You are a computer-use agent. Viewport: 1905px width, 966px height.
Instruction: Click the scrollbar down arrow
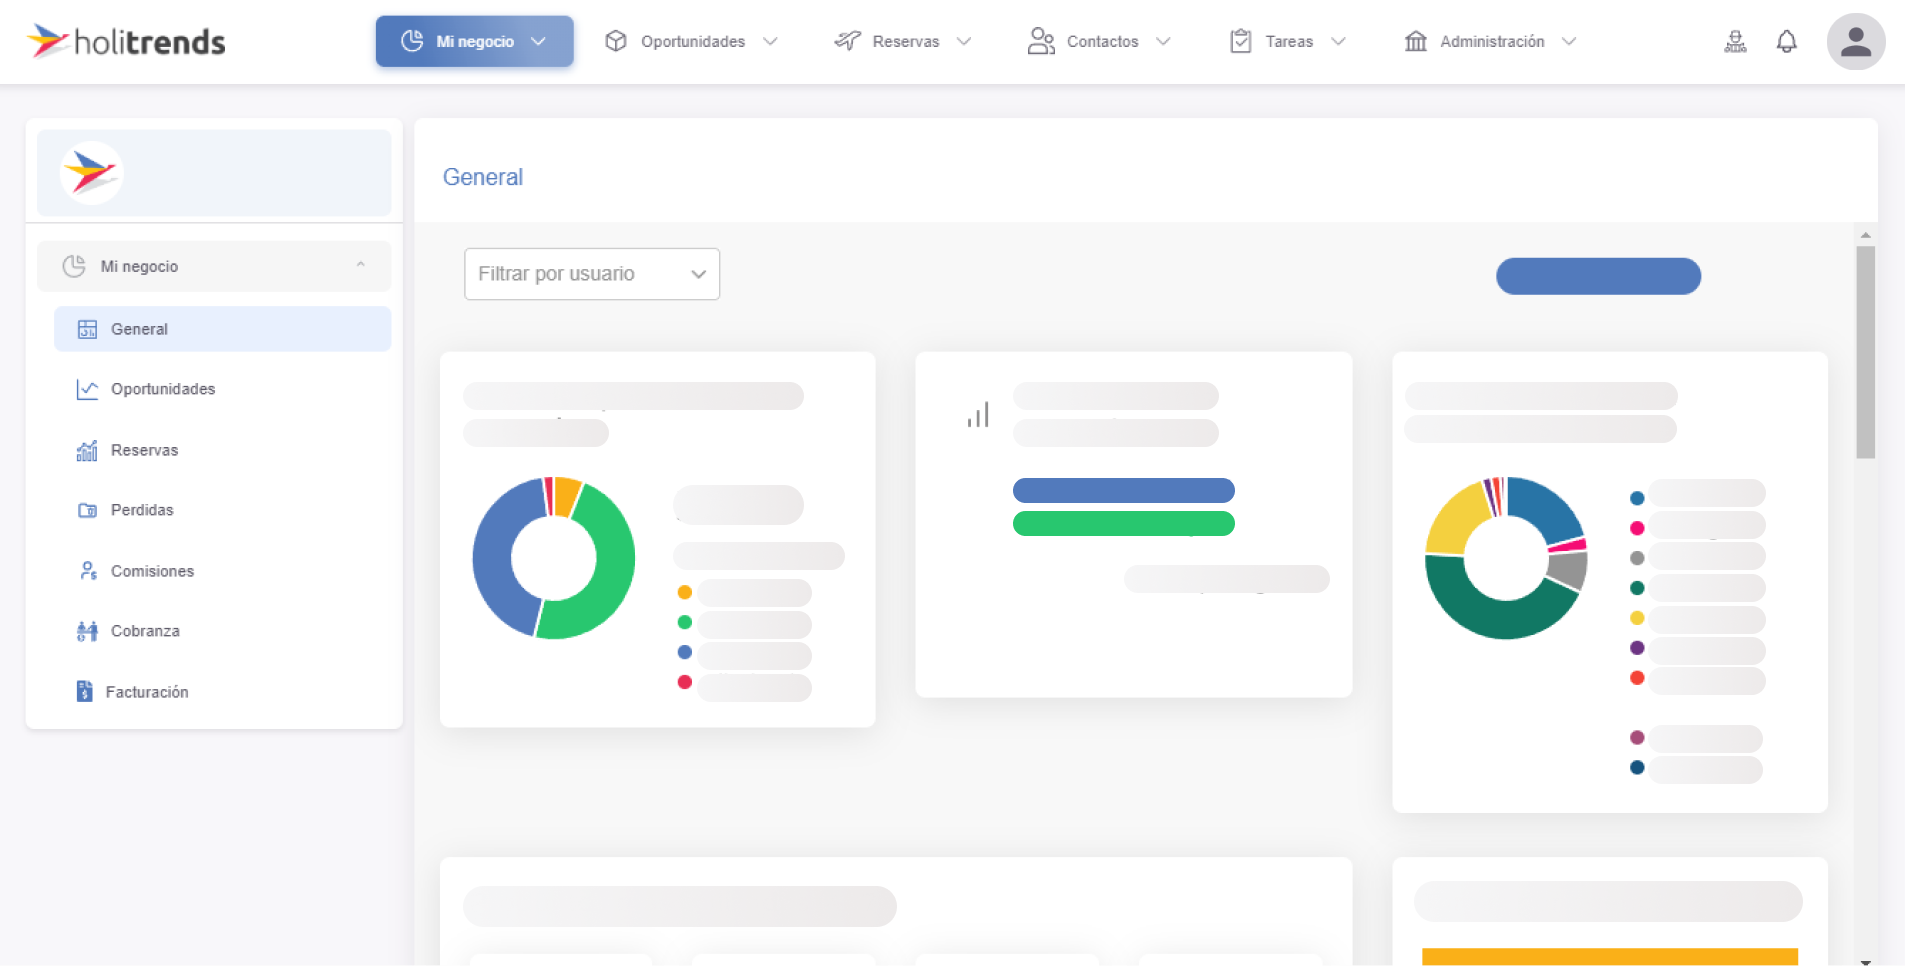(1865, 961)
